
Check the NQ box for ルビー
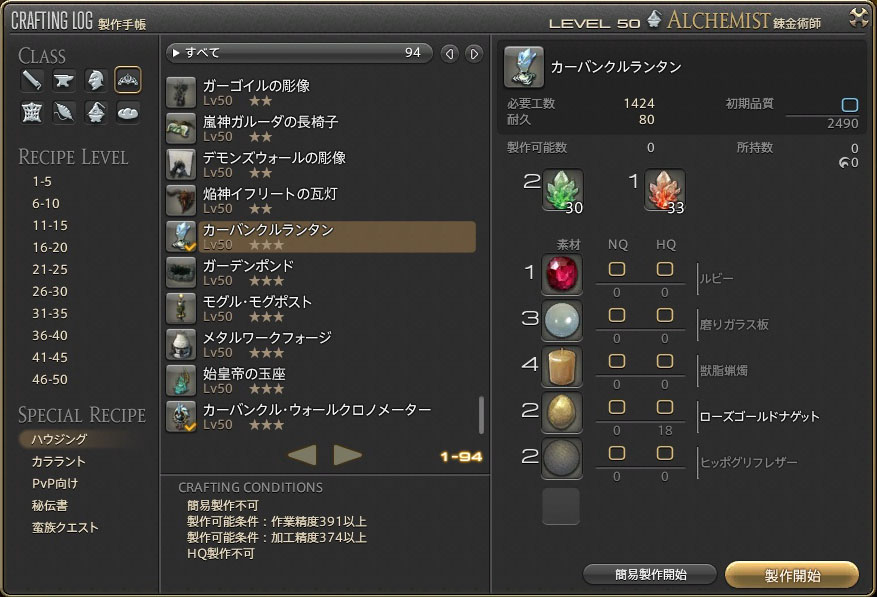pyautogui.click(x=616, y=269)
